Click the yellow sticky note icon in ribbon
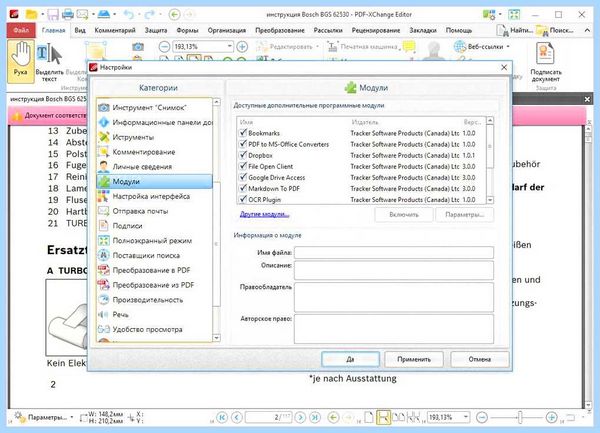 pos(409,47)
